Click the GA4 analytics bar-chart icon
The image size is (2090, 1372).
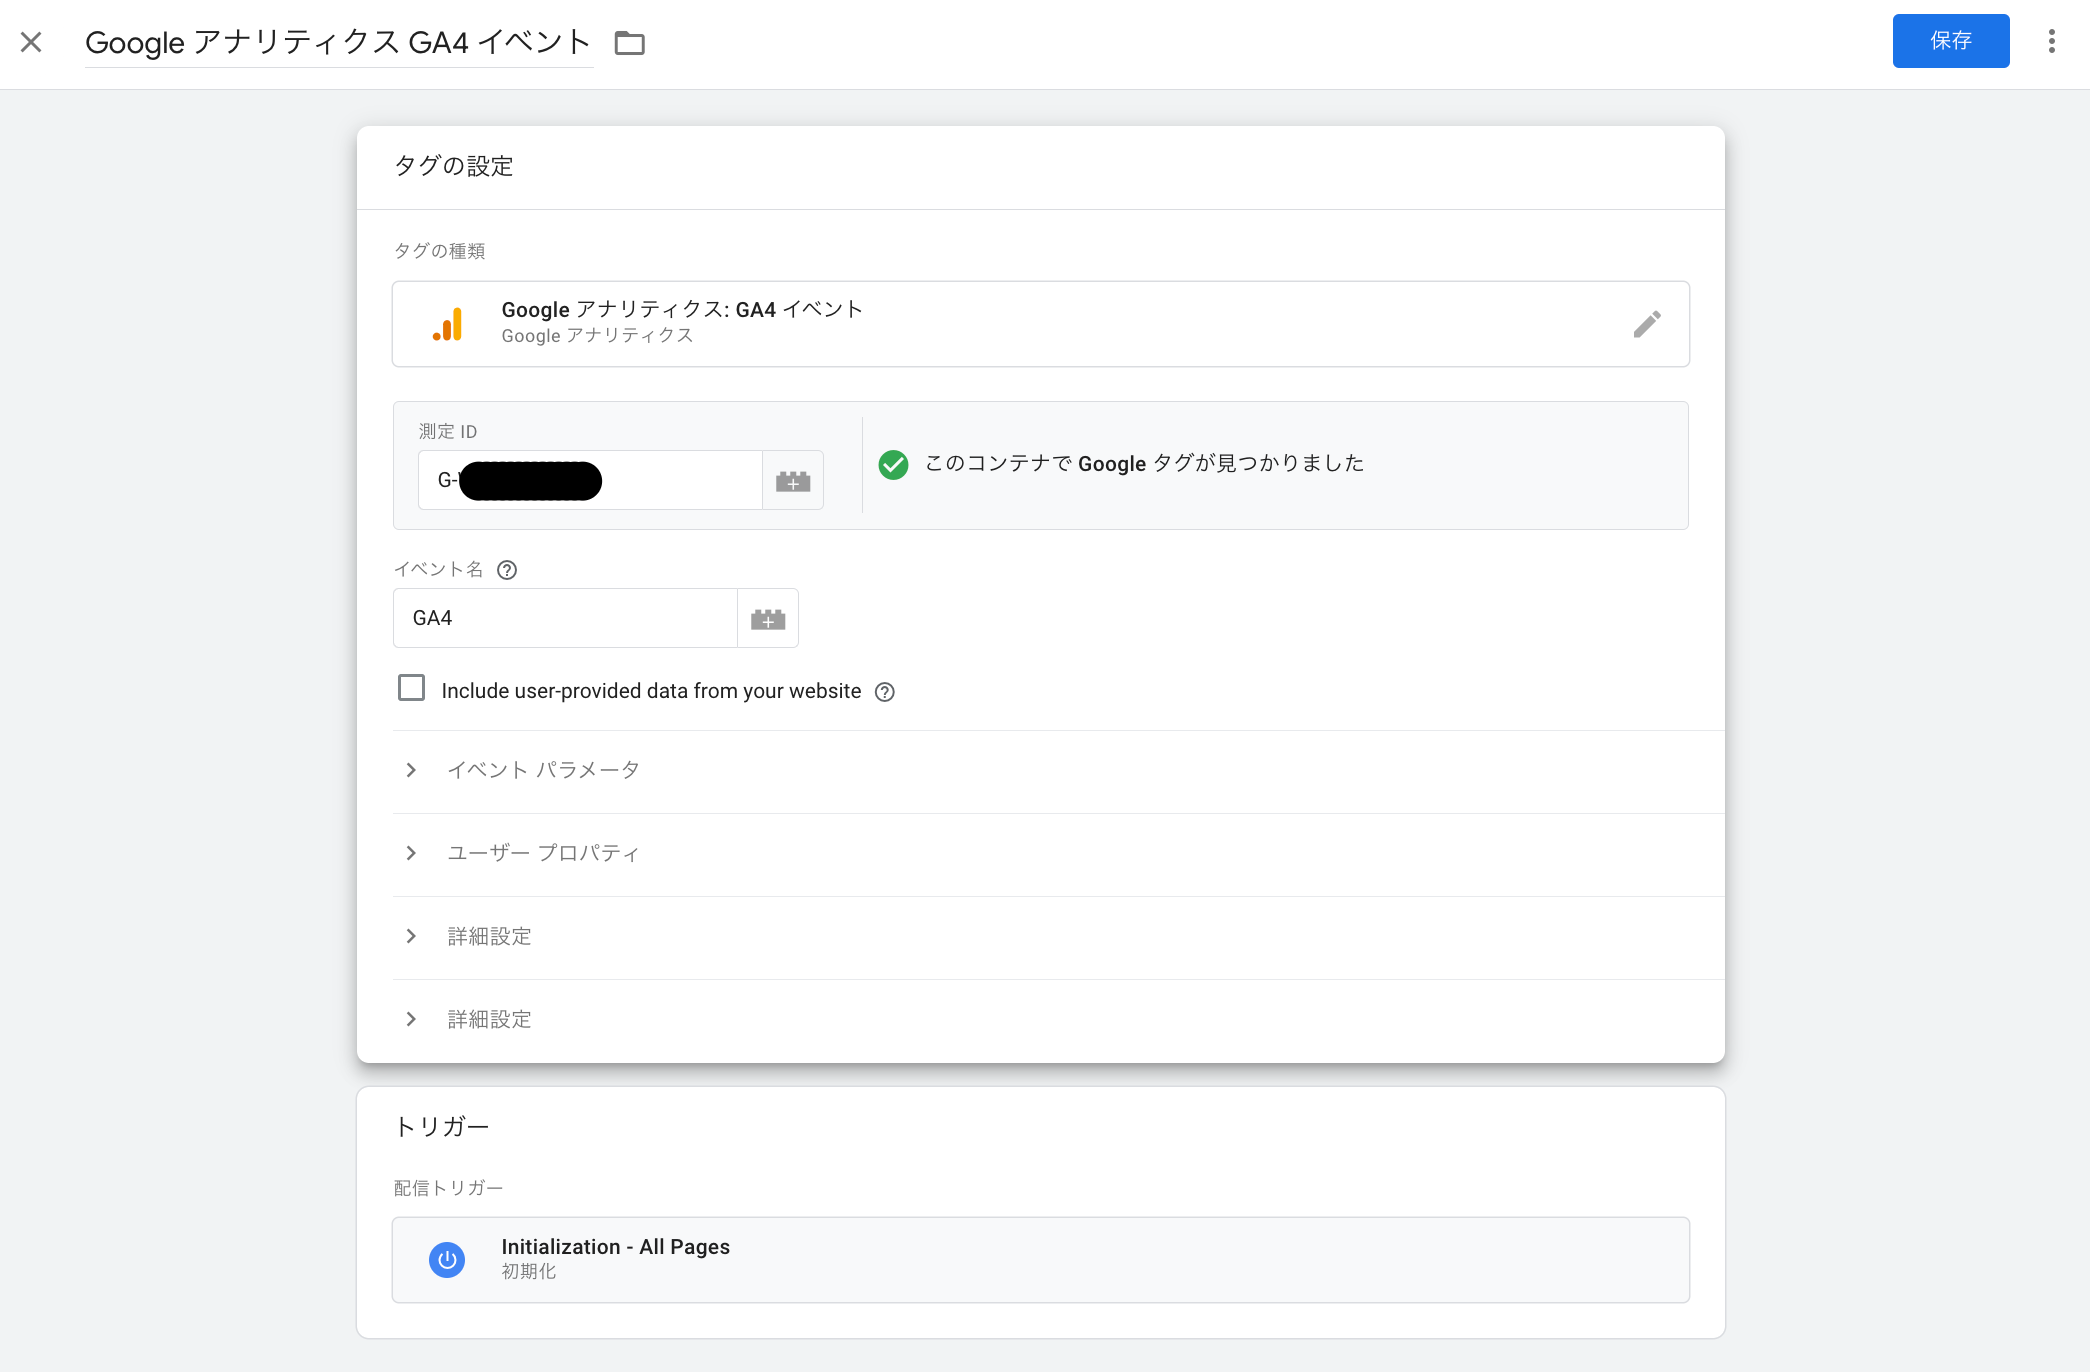448,323
